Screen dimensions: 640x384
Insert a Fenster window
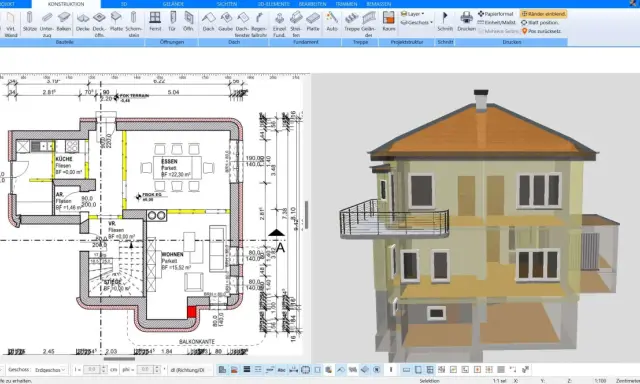[x=155, y=22]
